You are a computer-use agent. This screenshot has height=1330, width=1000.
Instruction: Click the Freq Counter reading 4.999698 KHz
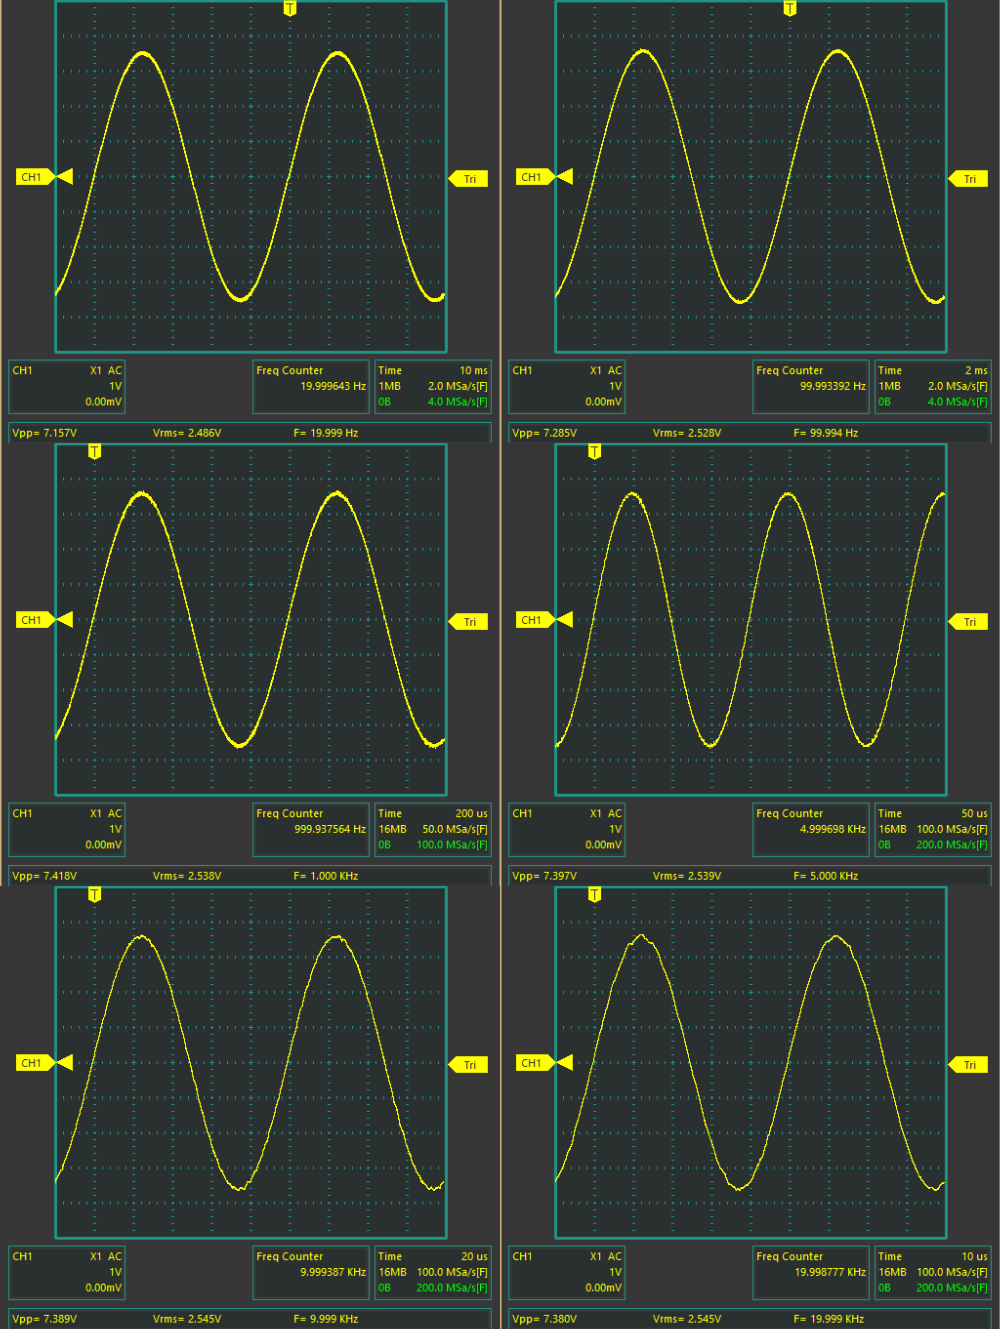point(811,829)
